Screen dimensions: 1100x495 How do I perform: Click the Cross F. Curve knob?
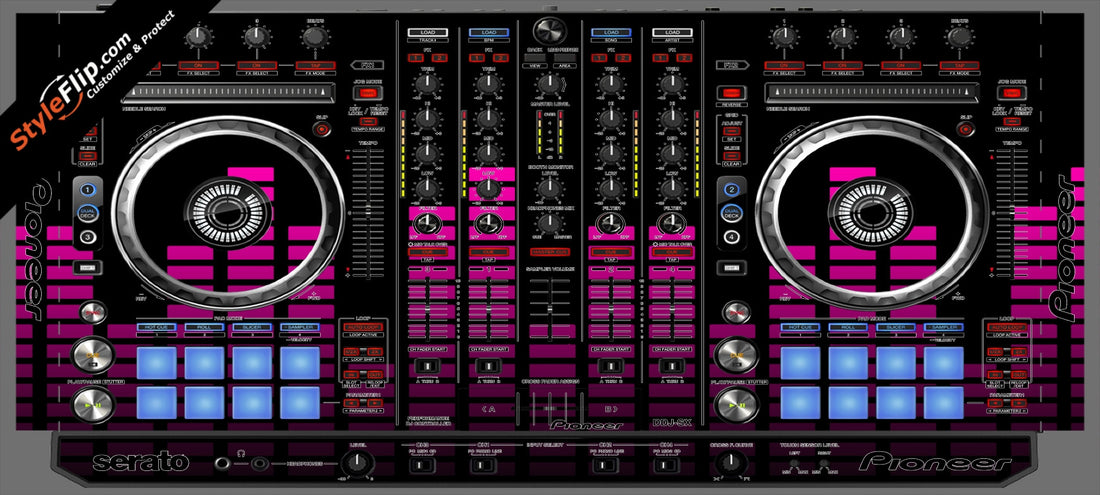click(x=732, y=463)
